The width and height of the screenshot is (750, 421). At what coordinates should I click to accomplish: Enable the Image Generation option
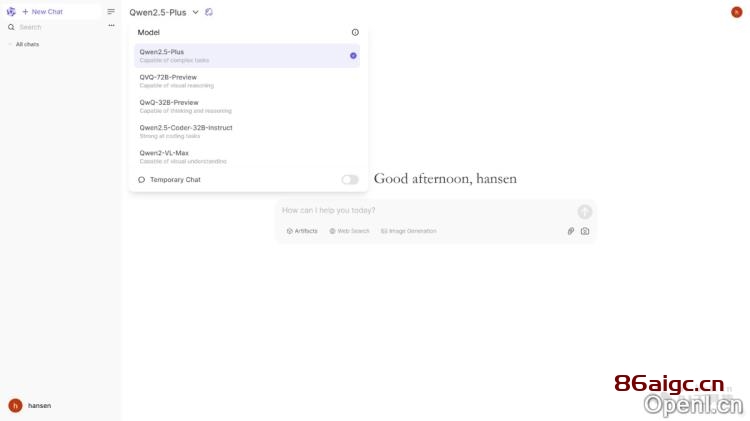point(408,231)
